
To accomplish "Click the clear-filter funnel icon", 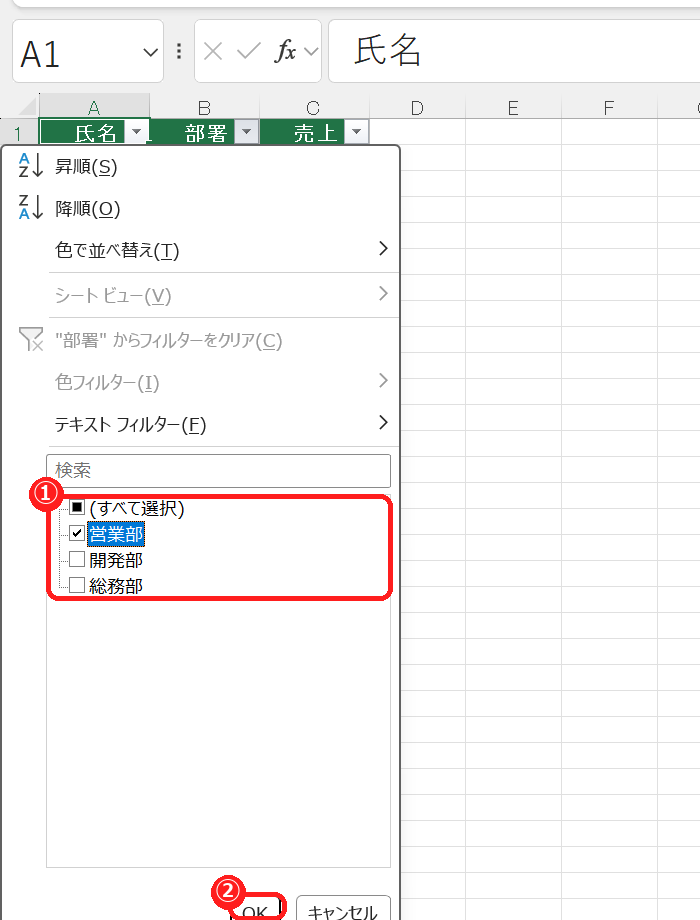I will [x=31, y=339].
